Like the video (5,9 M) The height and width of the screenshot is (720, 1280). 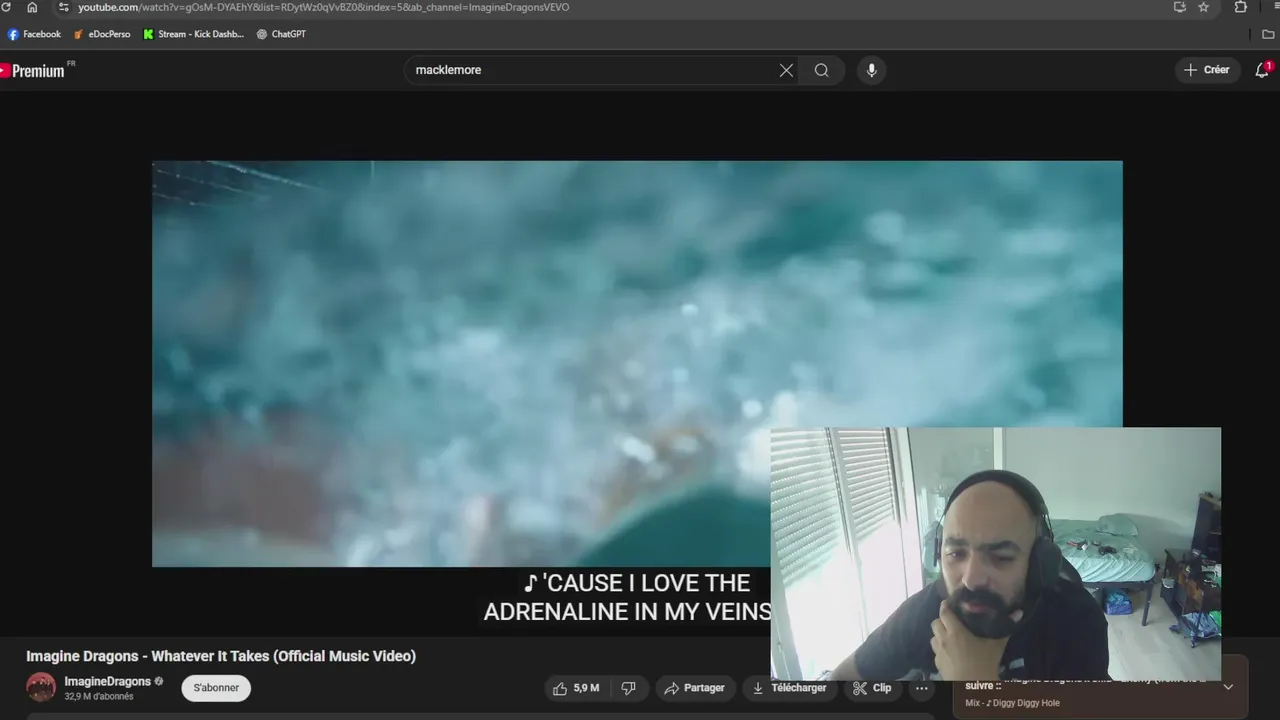tap(576, 688)
